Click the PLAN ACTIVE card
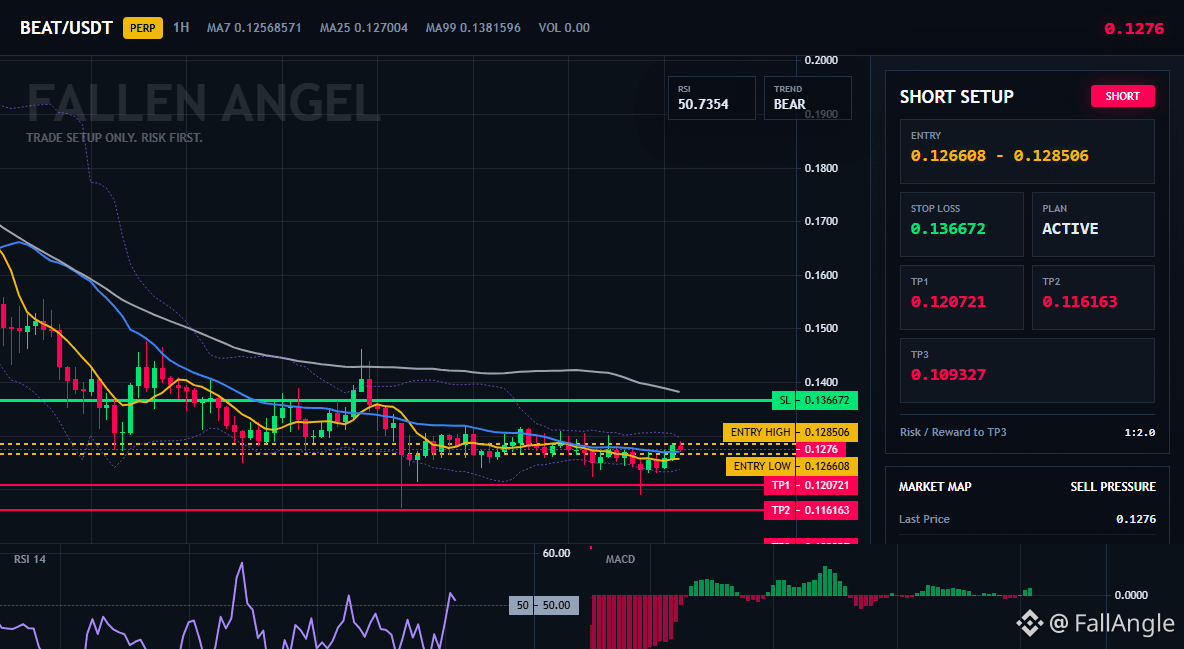Viewport: 1184px width, 649px height. click(1093, 224)
